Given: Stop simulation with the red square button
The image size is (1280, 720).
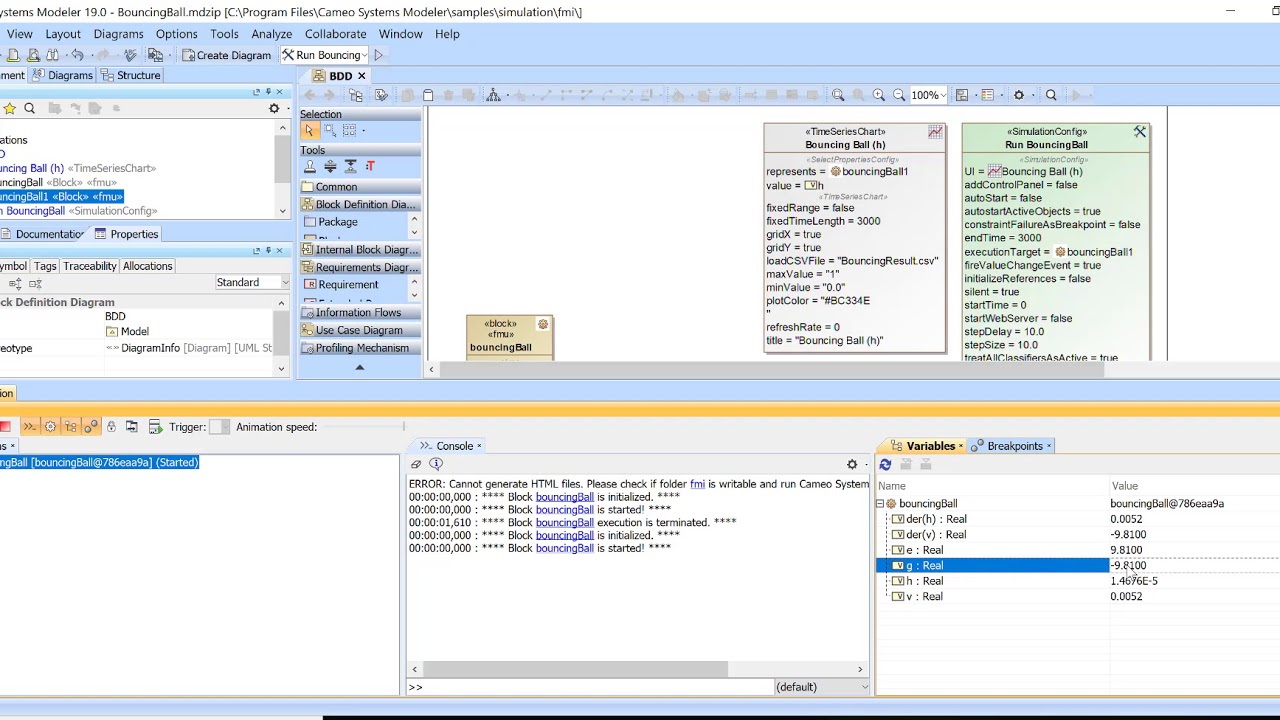Looking at the screenshot, I should point(5,427).
